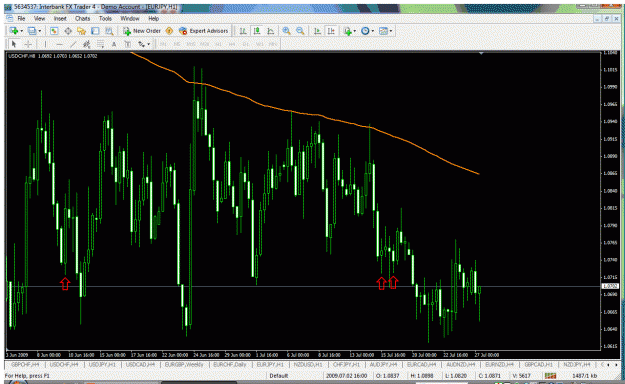The height and width of the screenshot is (384, 625).
Task: Switch to the EURJPY,H1 chart tab
Action: (x=270, y=364)
